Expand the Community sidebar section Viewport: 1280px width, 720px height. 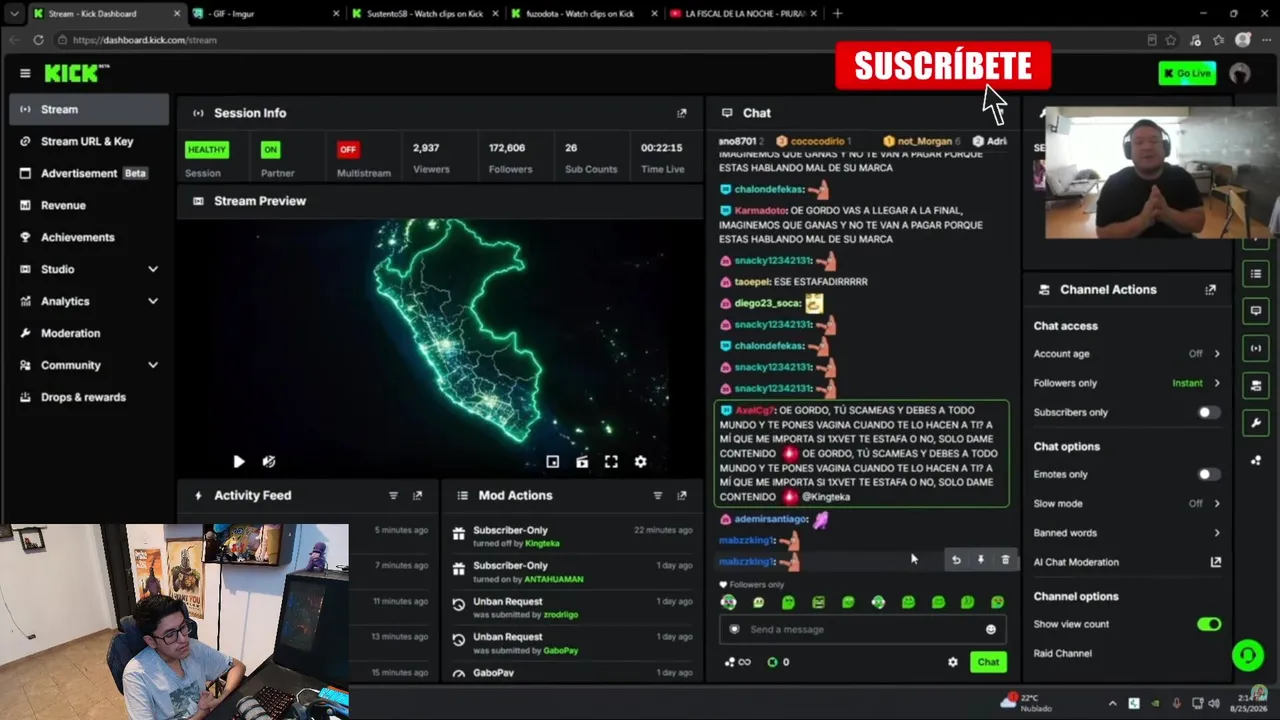(x=89, y=365)
